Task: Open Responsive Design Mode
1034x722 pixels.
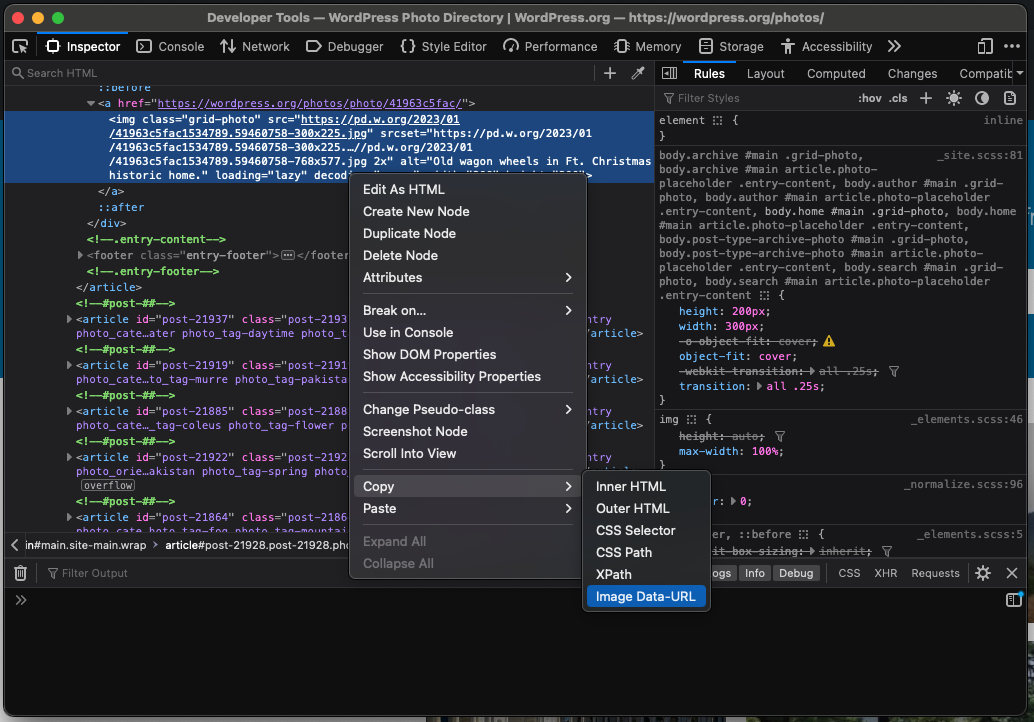Action: [x=985, y=46]
